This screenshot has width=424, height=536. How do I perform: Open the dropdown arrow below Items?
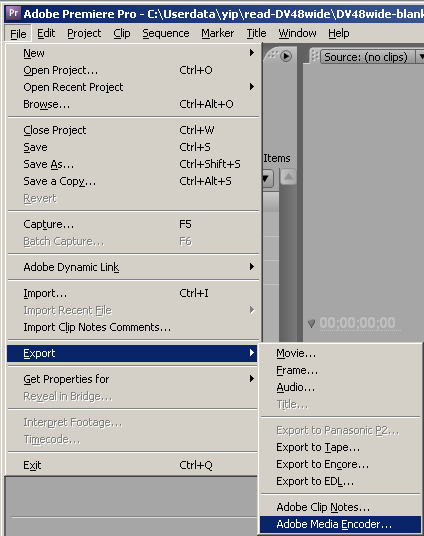tap(267, 178)
